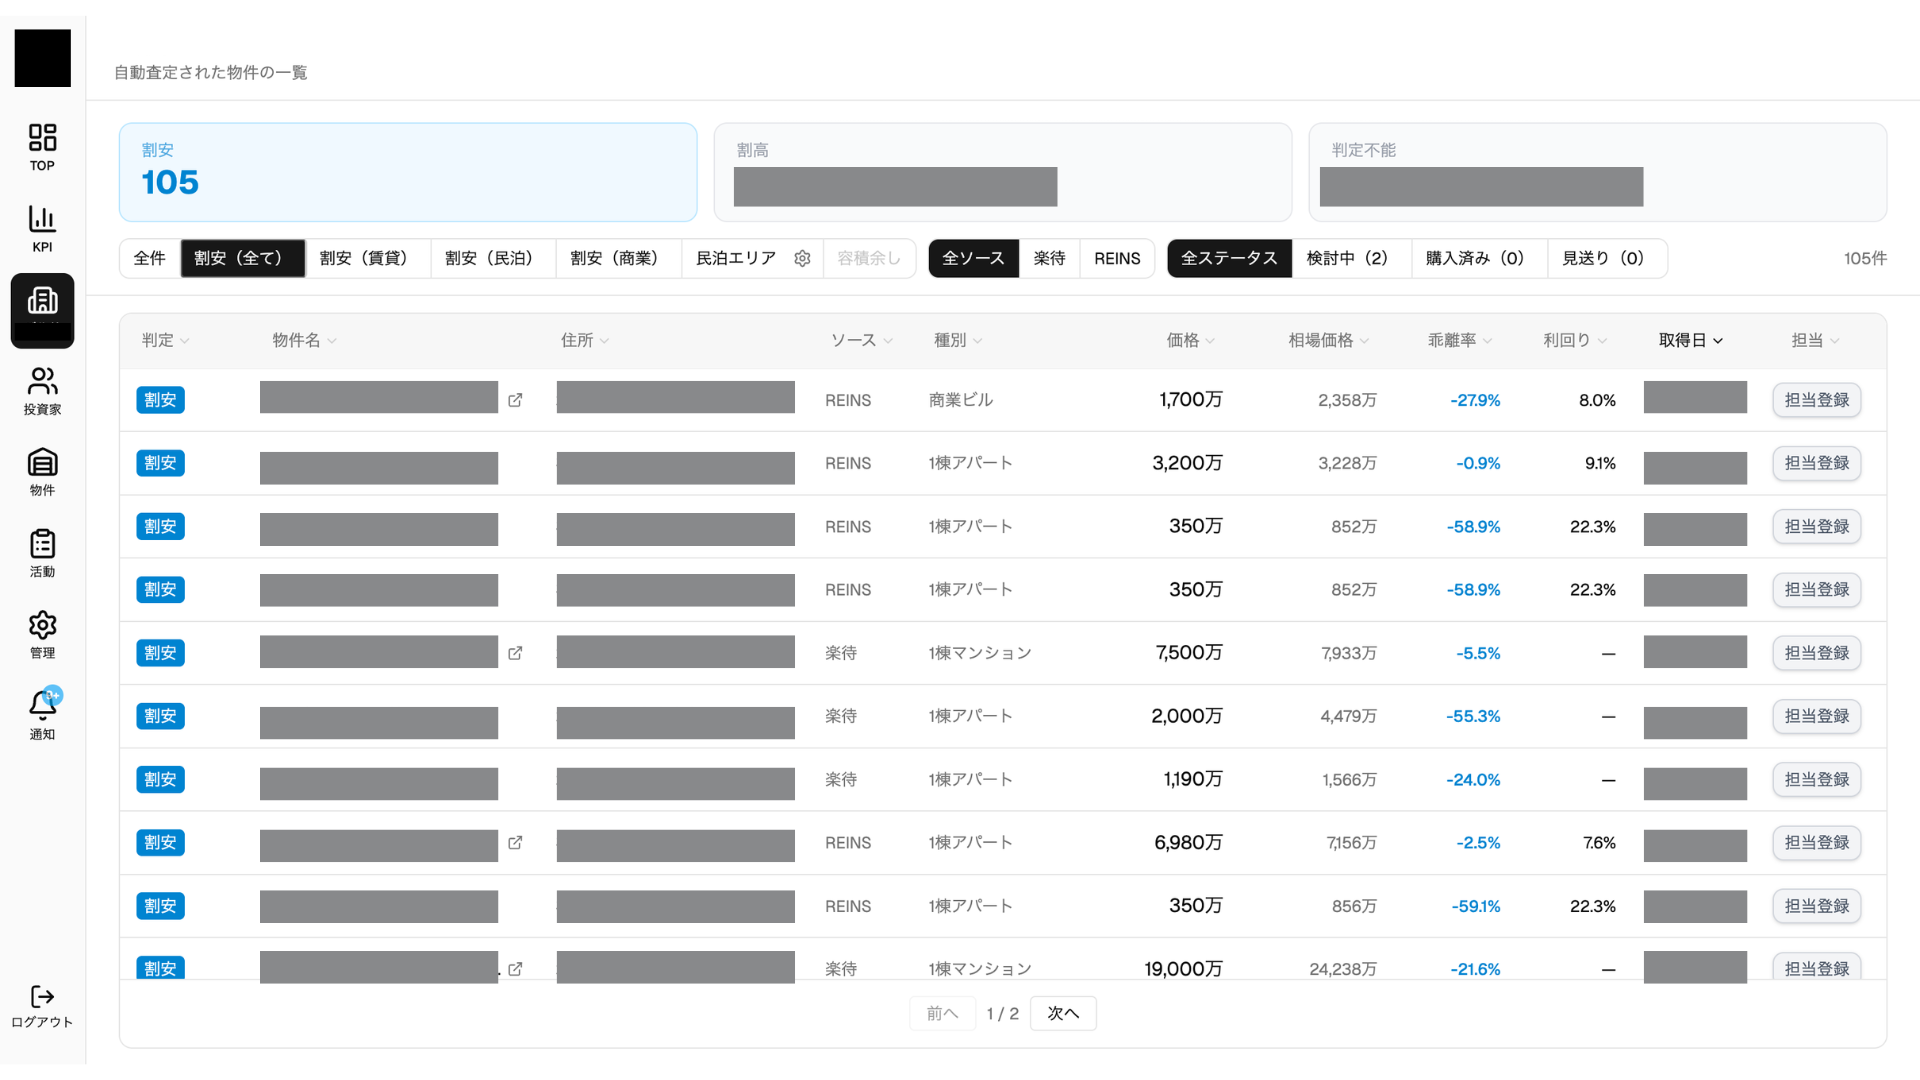This screenshot has height=1080, width=1920.
Task: Open external link of 6,980万 property
Action: pyautogui.click(x=515, y=843)
